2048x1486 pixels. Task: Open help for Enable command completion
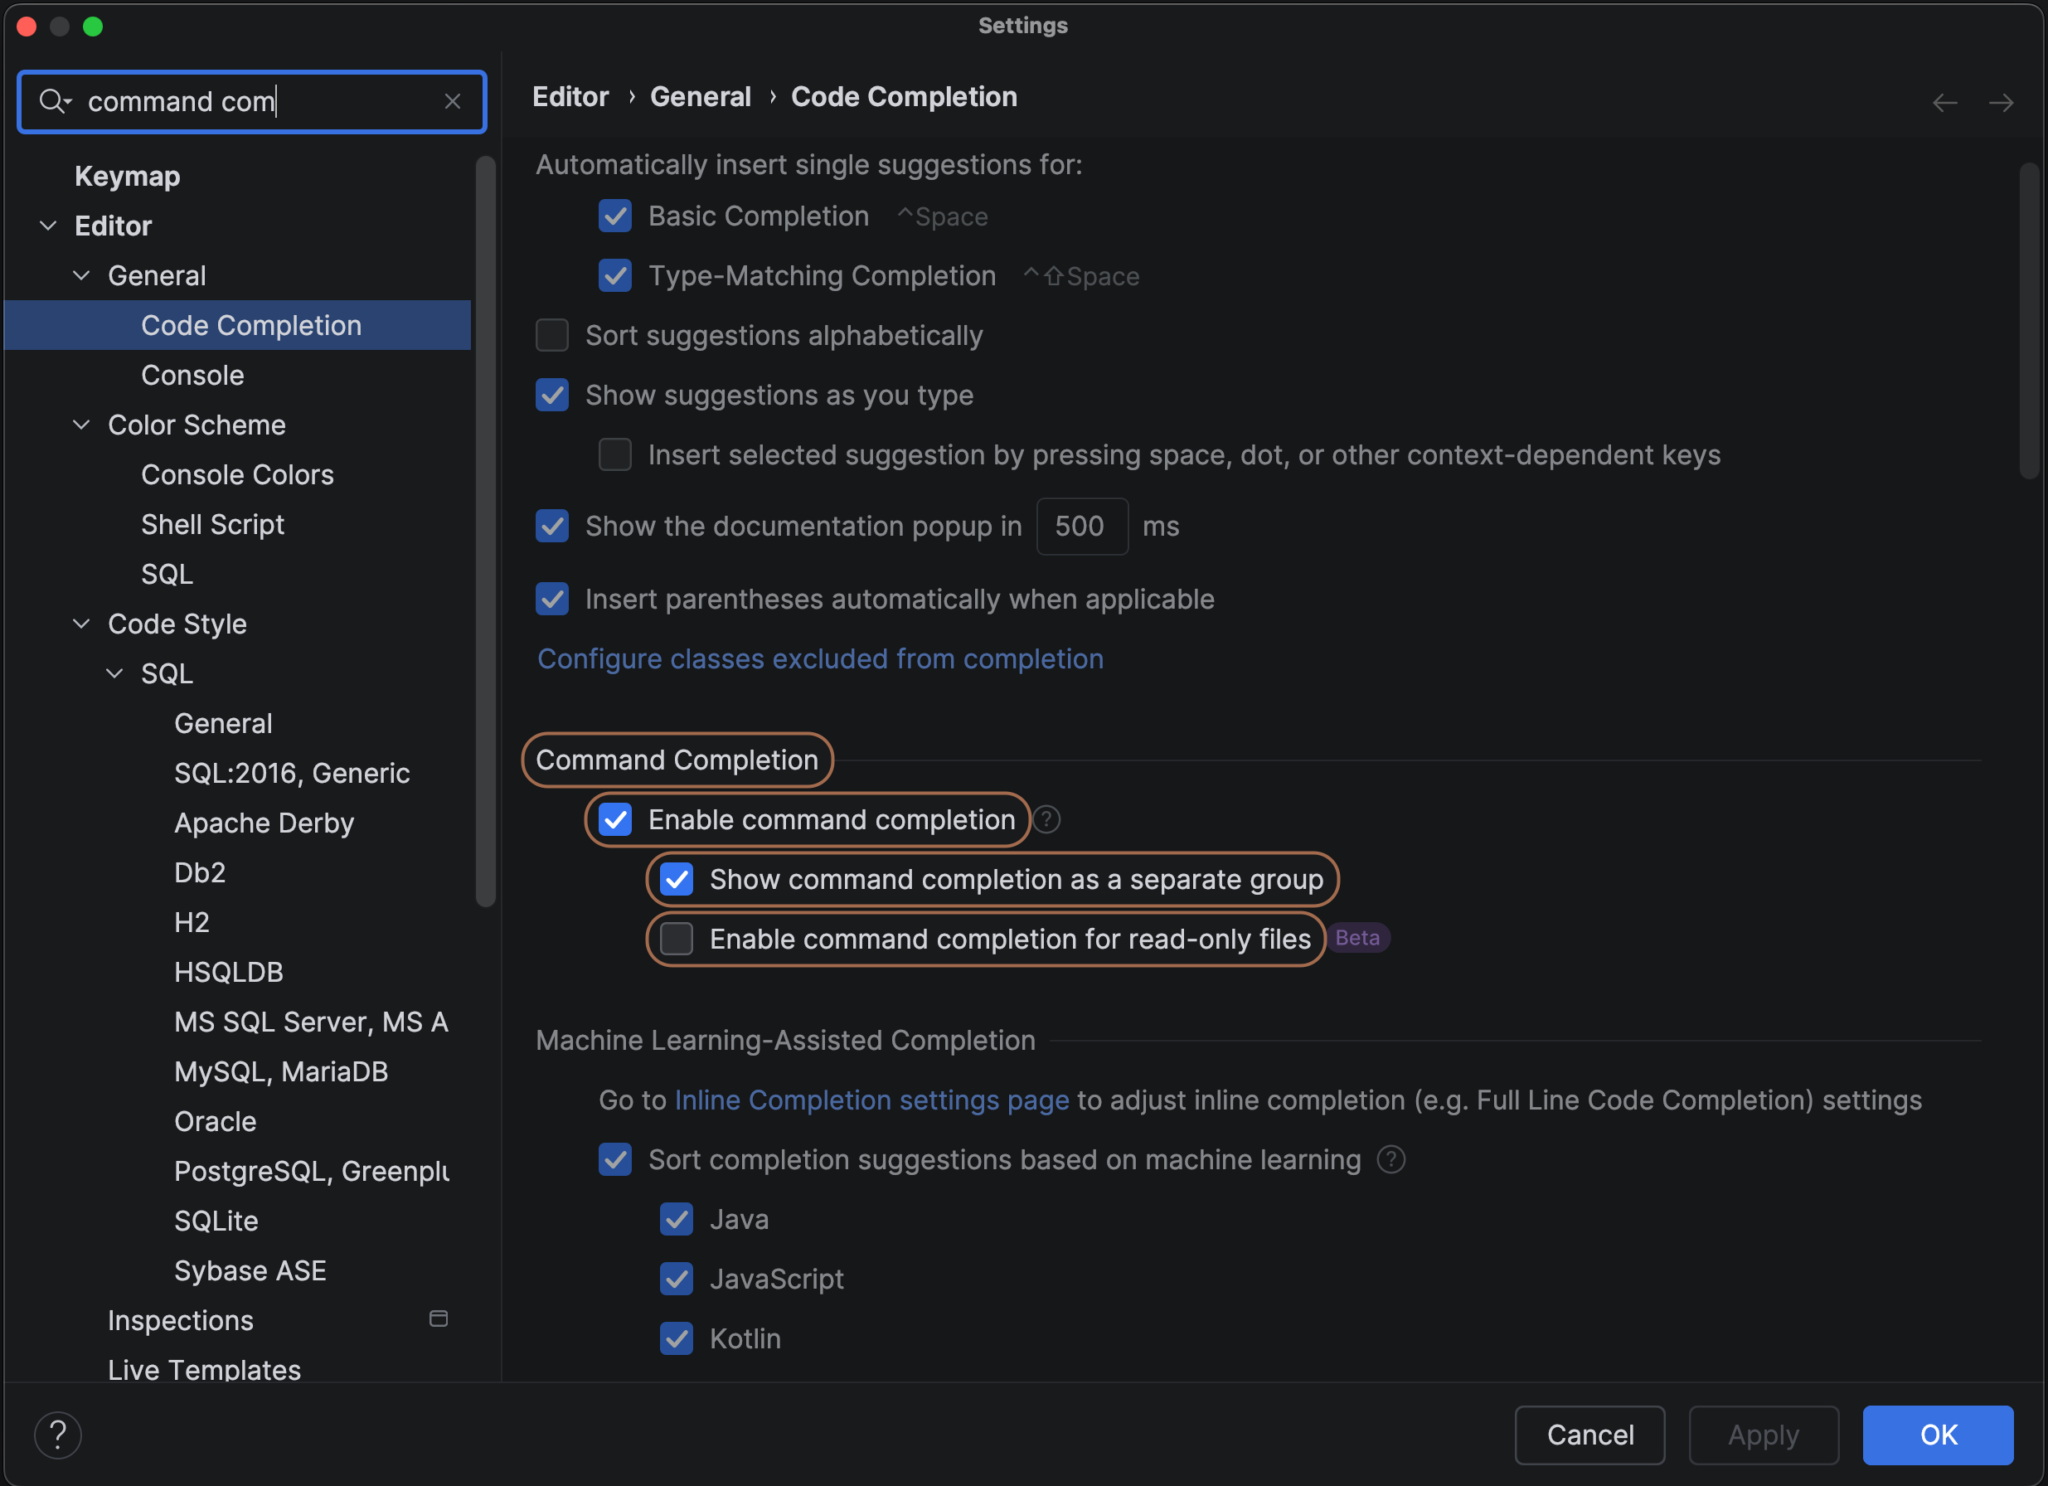coord(1046,819)
